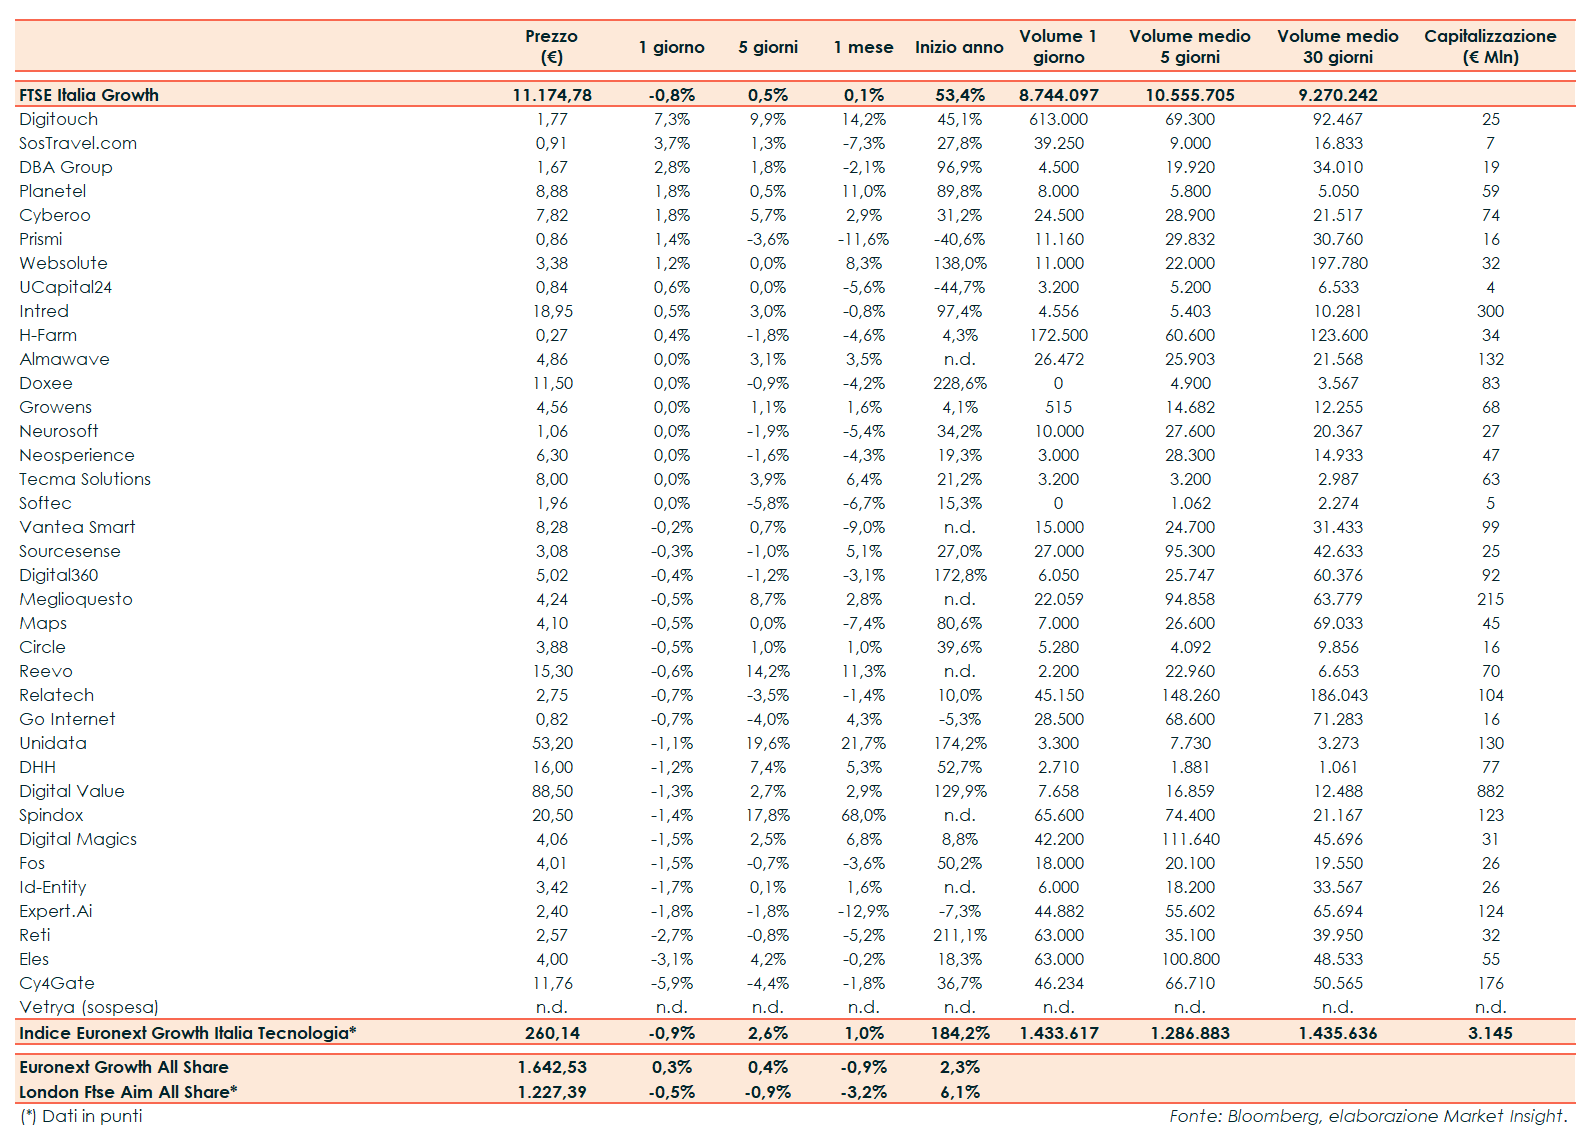Click the "Reti" row name
This screenshot has width=1589, height=1128.
pos(35,935)
